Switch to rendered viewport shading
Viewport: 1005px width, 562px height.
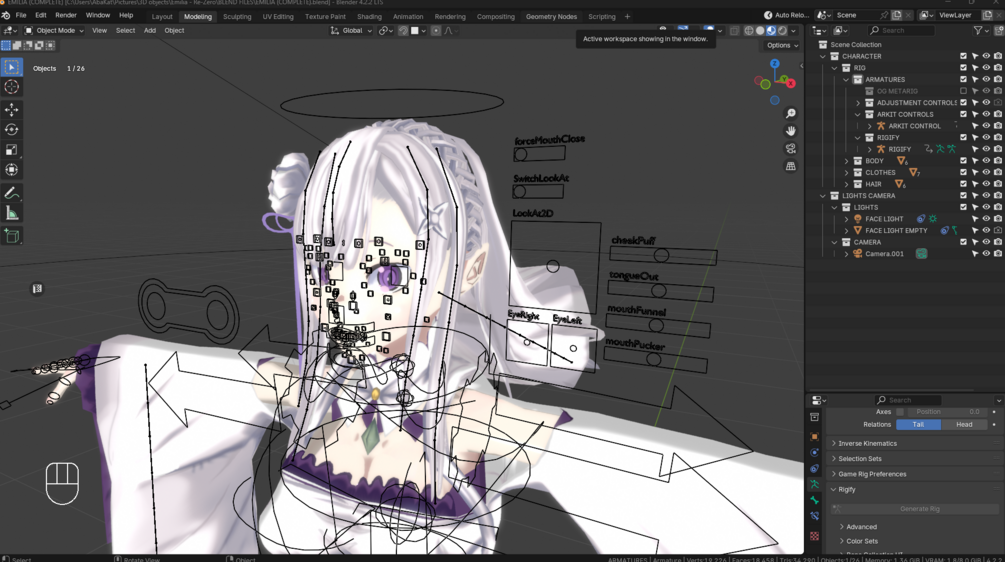782,30
